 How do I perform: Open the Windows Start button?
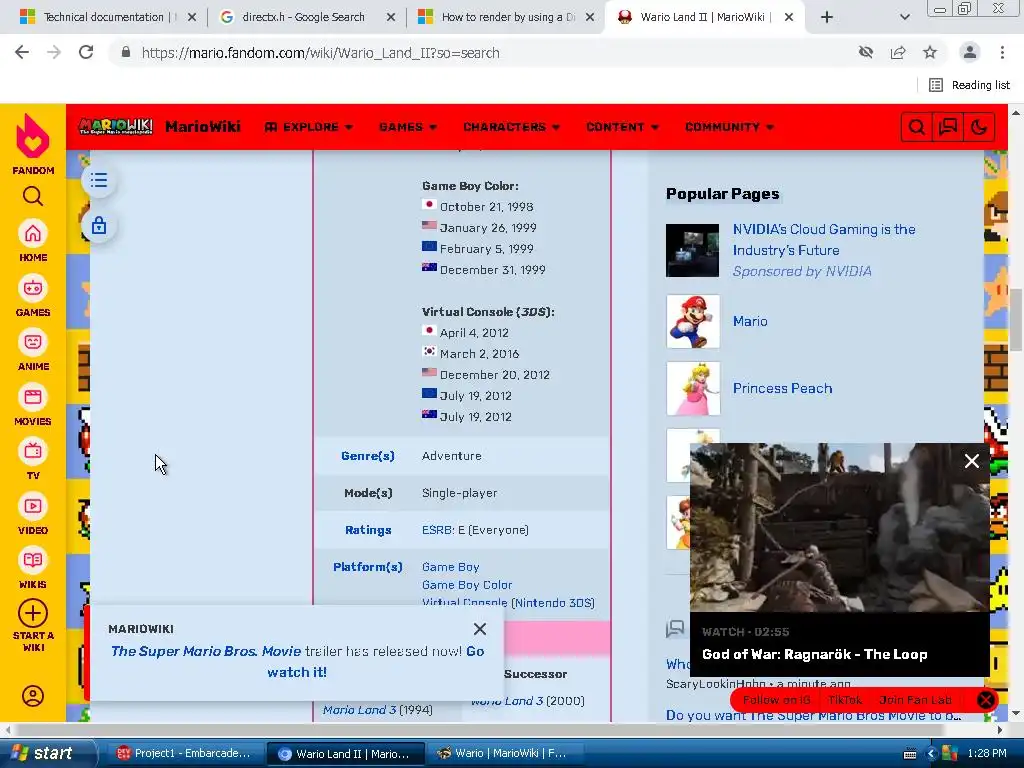tap(46, 753)
